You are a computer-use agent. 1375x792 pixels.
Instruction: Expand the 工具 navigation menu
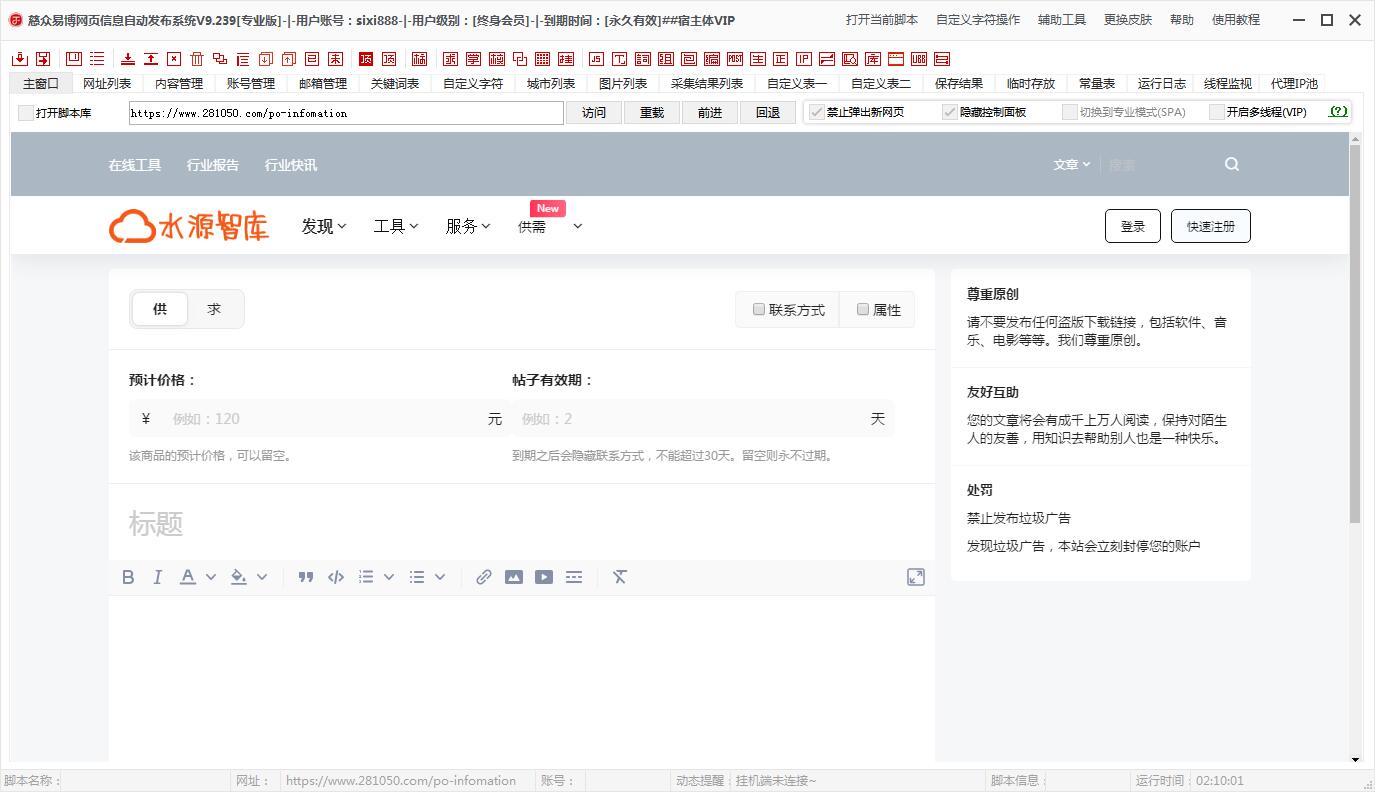[x=396, y=227]
